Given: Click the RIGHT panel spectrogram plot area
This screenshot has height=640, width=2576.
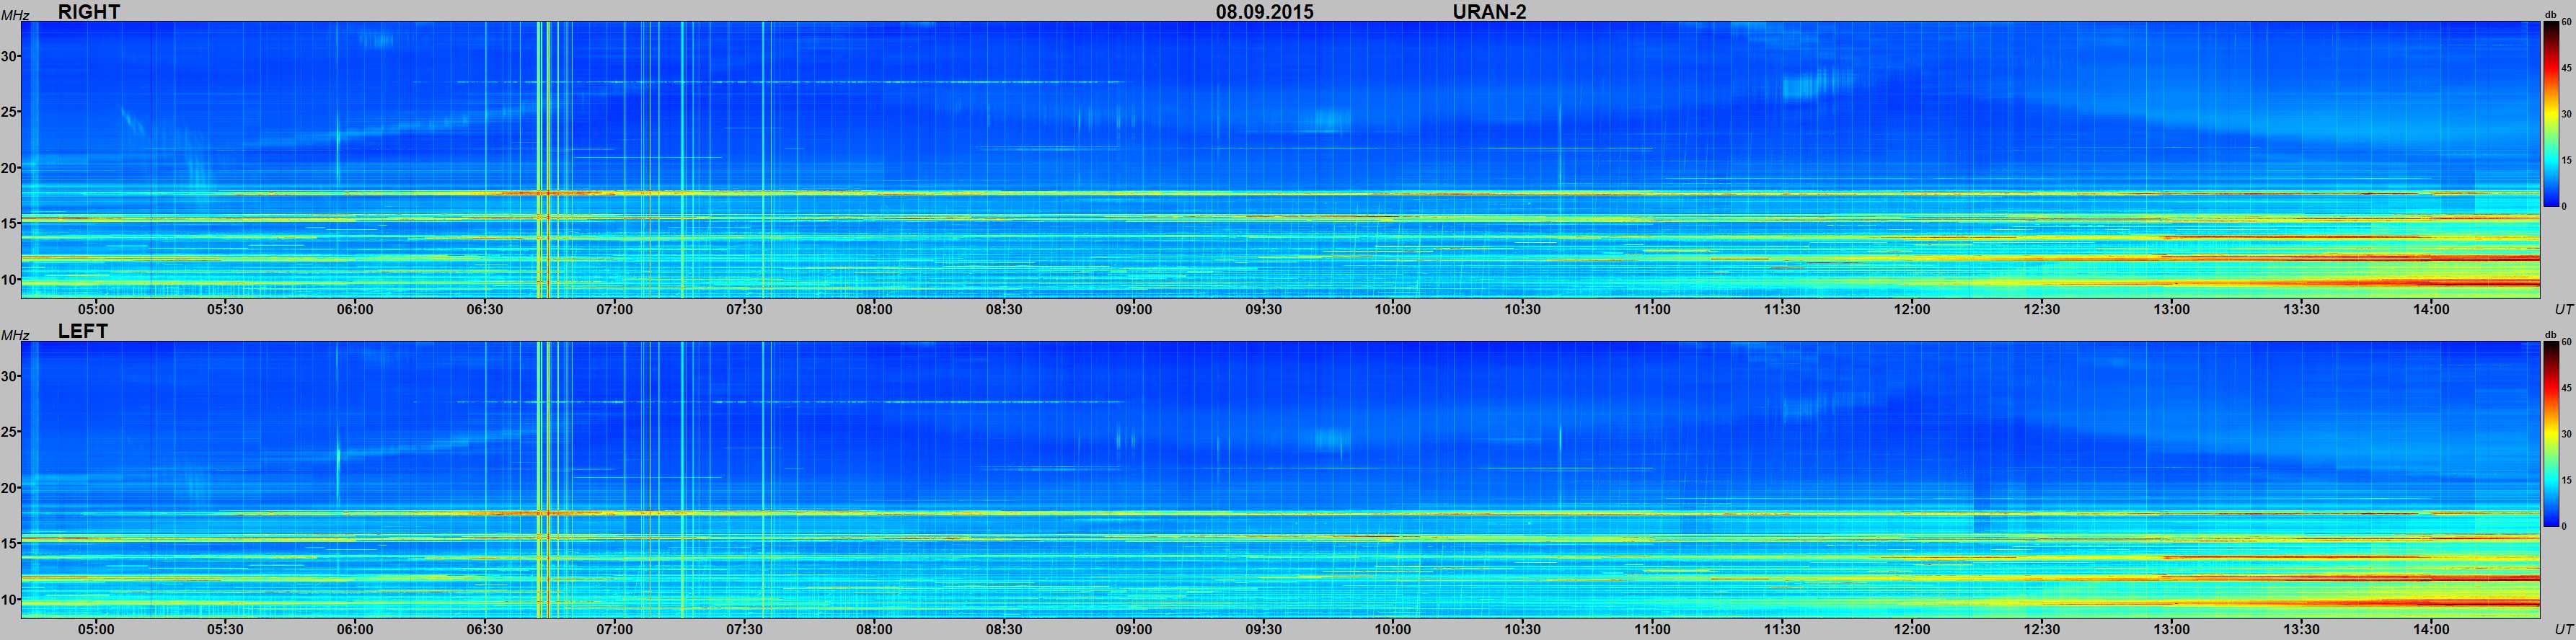Looking at the screenshot, I should 1281,160.
